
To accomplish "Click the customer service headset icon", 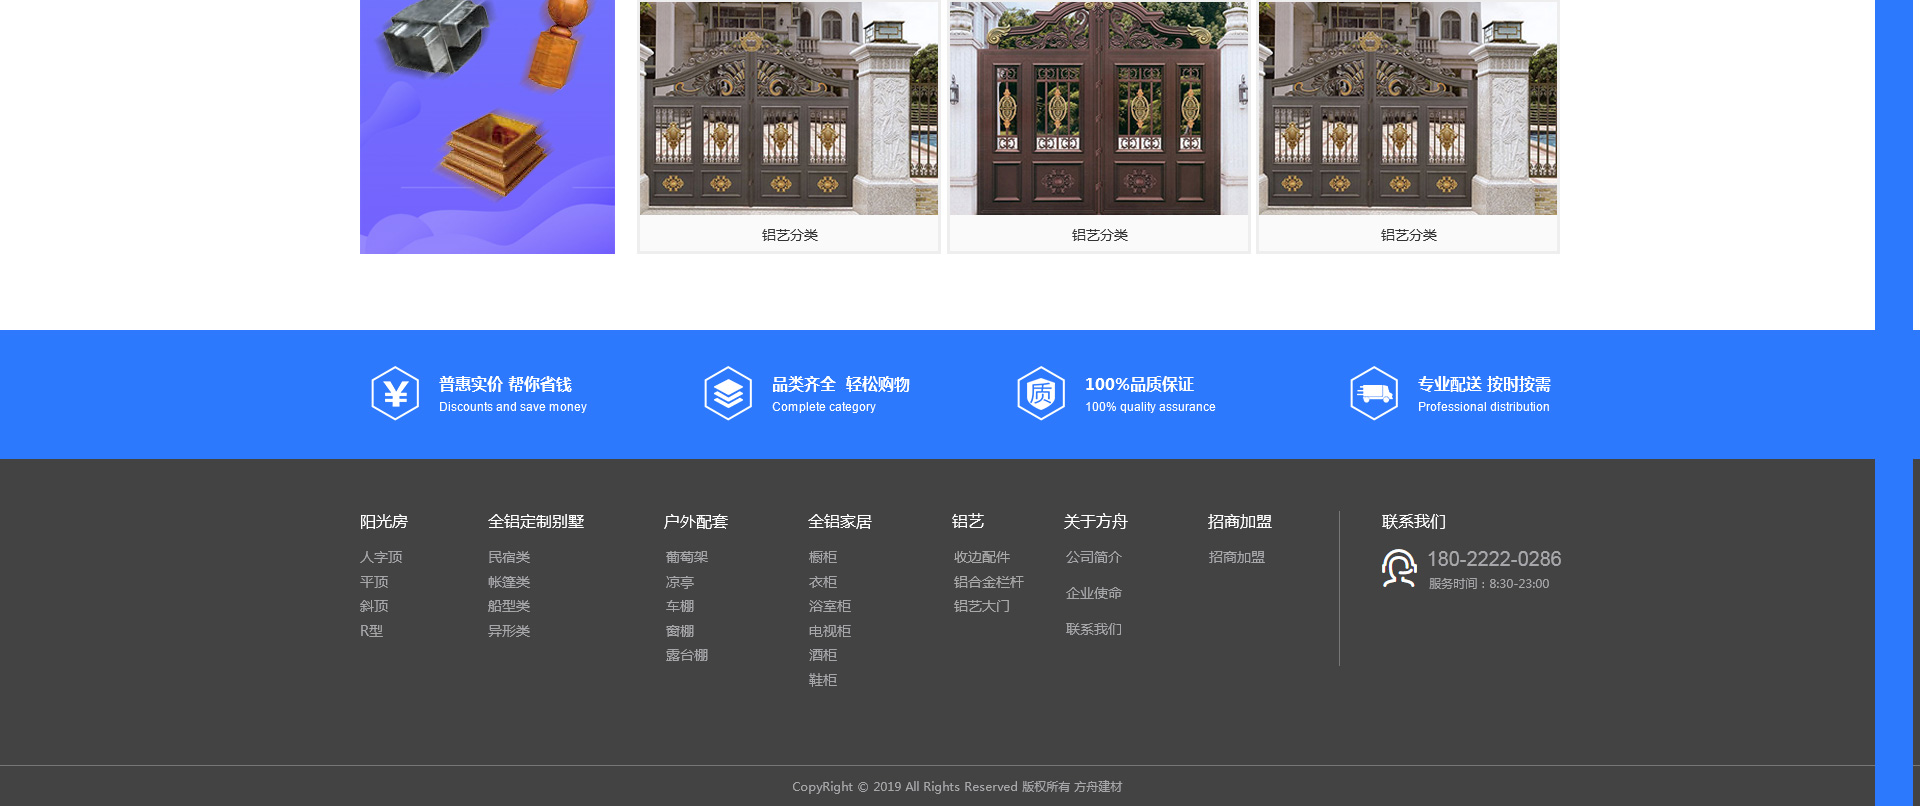I will [1399, 568].
